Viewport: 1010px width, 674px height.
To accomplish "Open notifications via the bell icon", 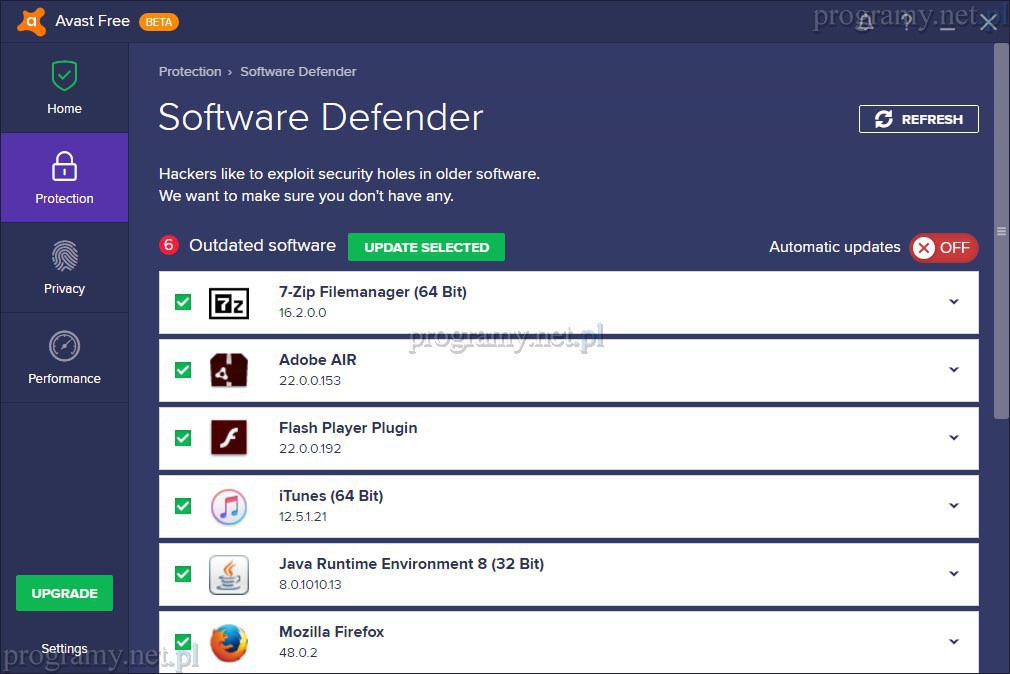I will click(865, 22).
